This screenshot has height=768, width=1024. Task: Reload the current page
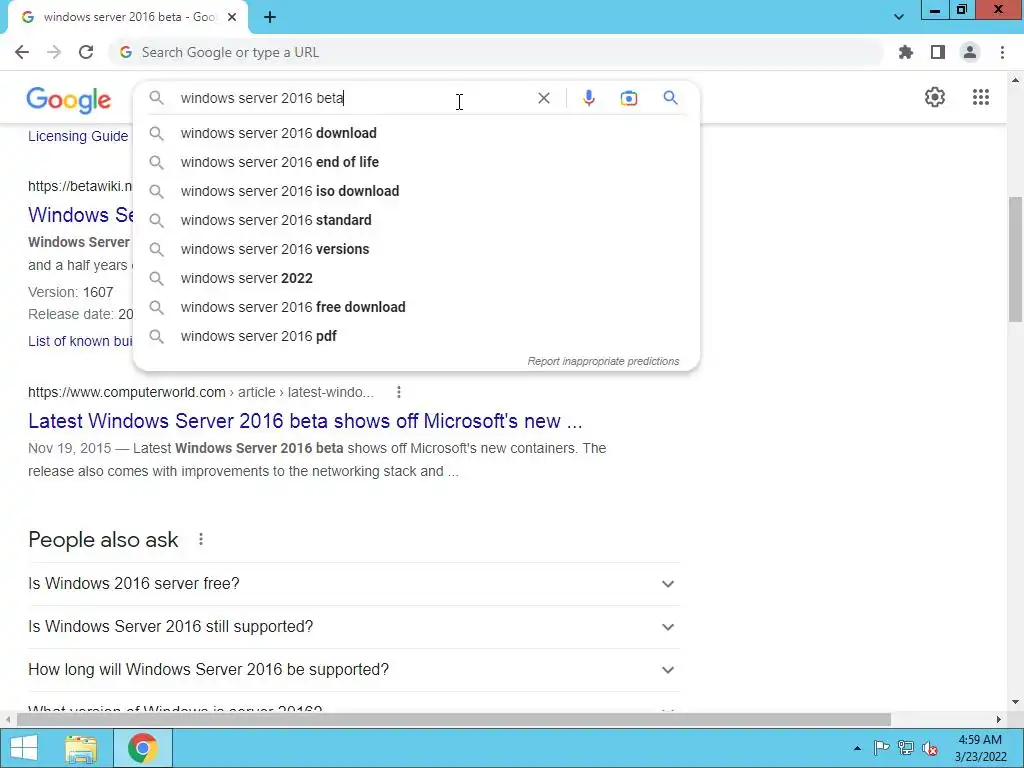click(x=86, y=52)
